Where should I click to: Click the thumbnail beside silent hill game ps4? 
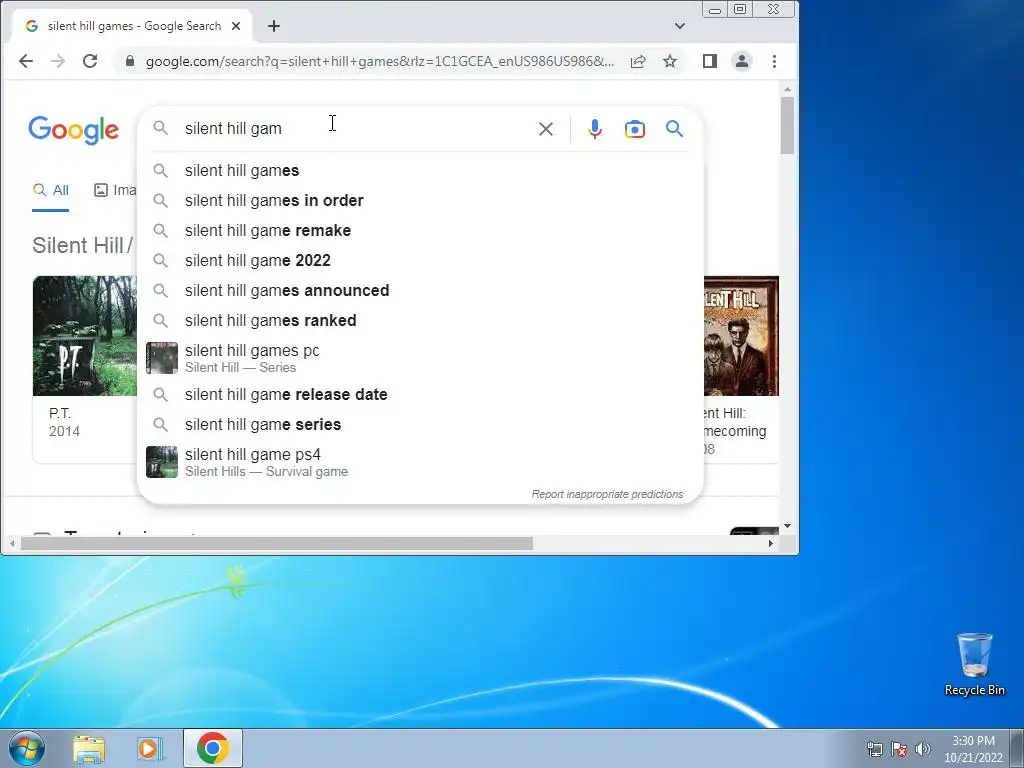pos(162,462)
